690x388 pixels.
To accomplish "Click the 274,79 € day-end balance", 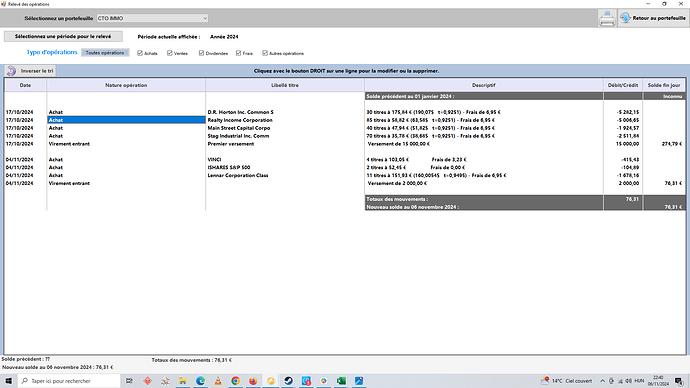I will pyautogui.click(x=672, y=144).
